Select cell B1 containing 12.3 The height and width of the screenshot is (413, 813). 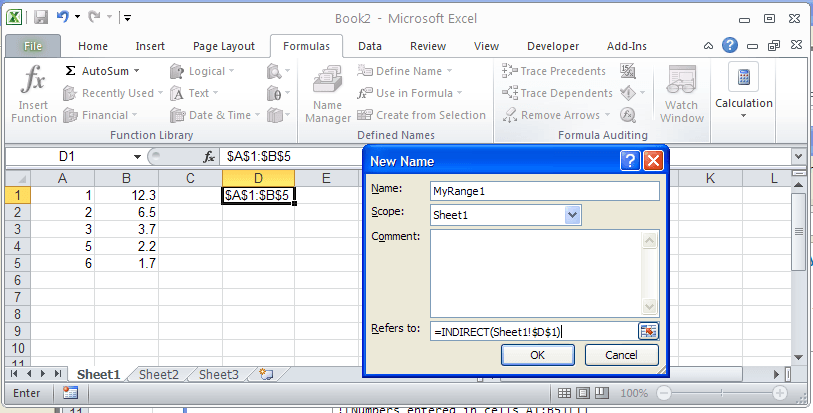click(x=127, y=195)
